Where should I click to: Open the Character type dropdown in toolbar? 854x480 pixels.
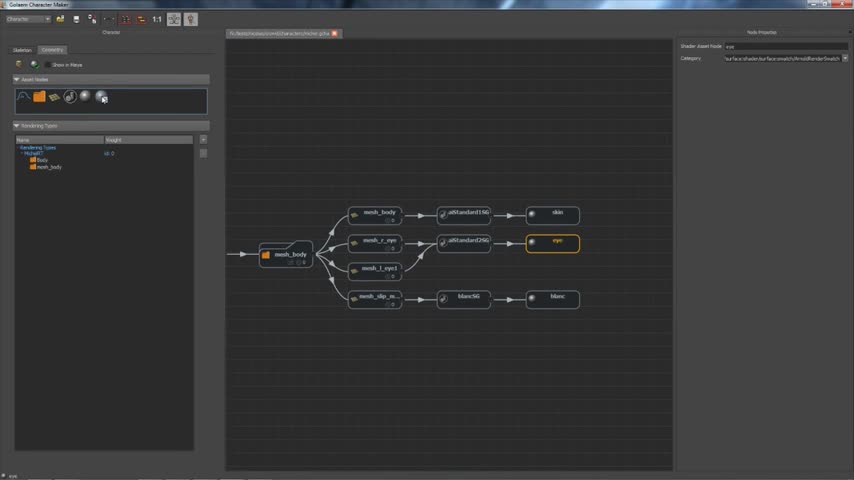tap(28, 19)
